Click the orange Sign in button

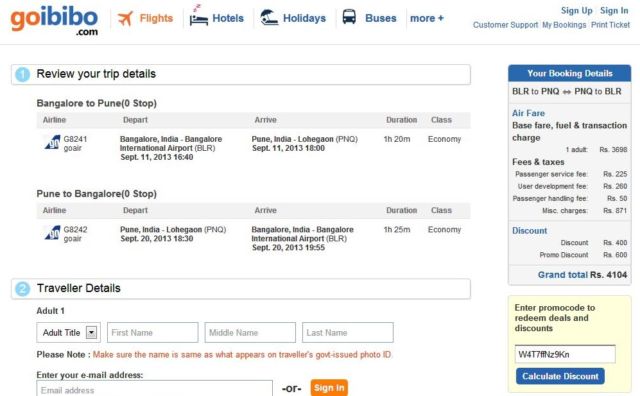(329, 388)
